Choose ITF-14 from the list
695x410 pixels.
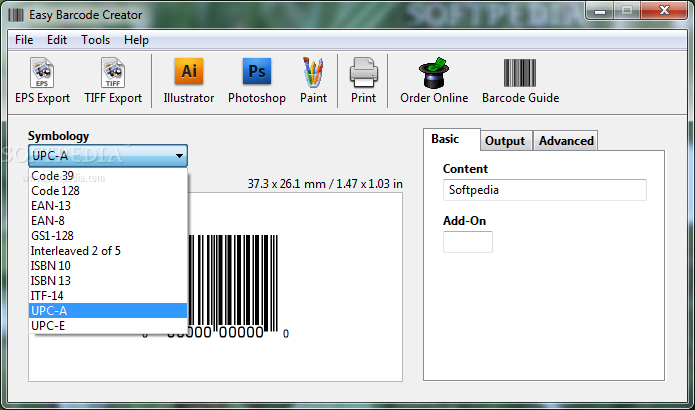click(108, 296)
